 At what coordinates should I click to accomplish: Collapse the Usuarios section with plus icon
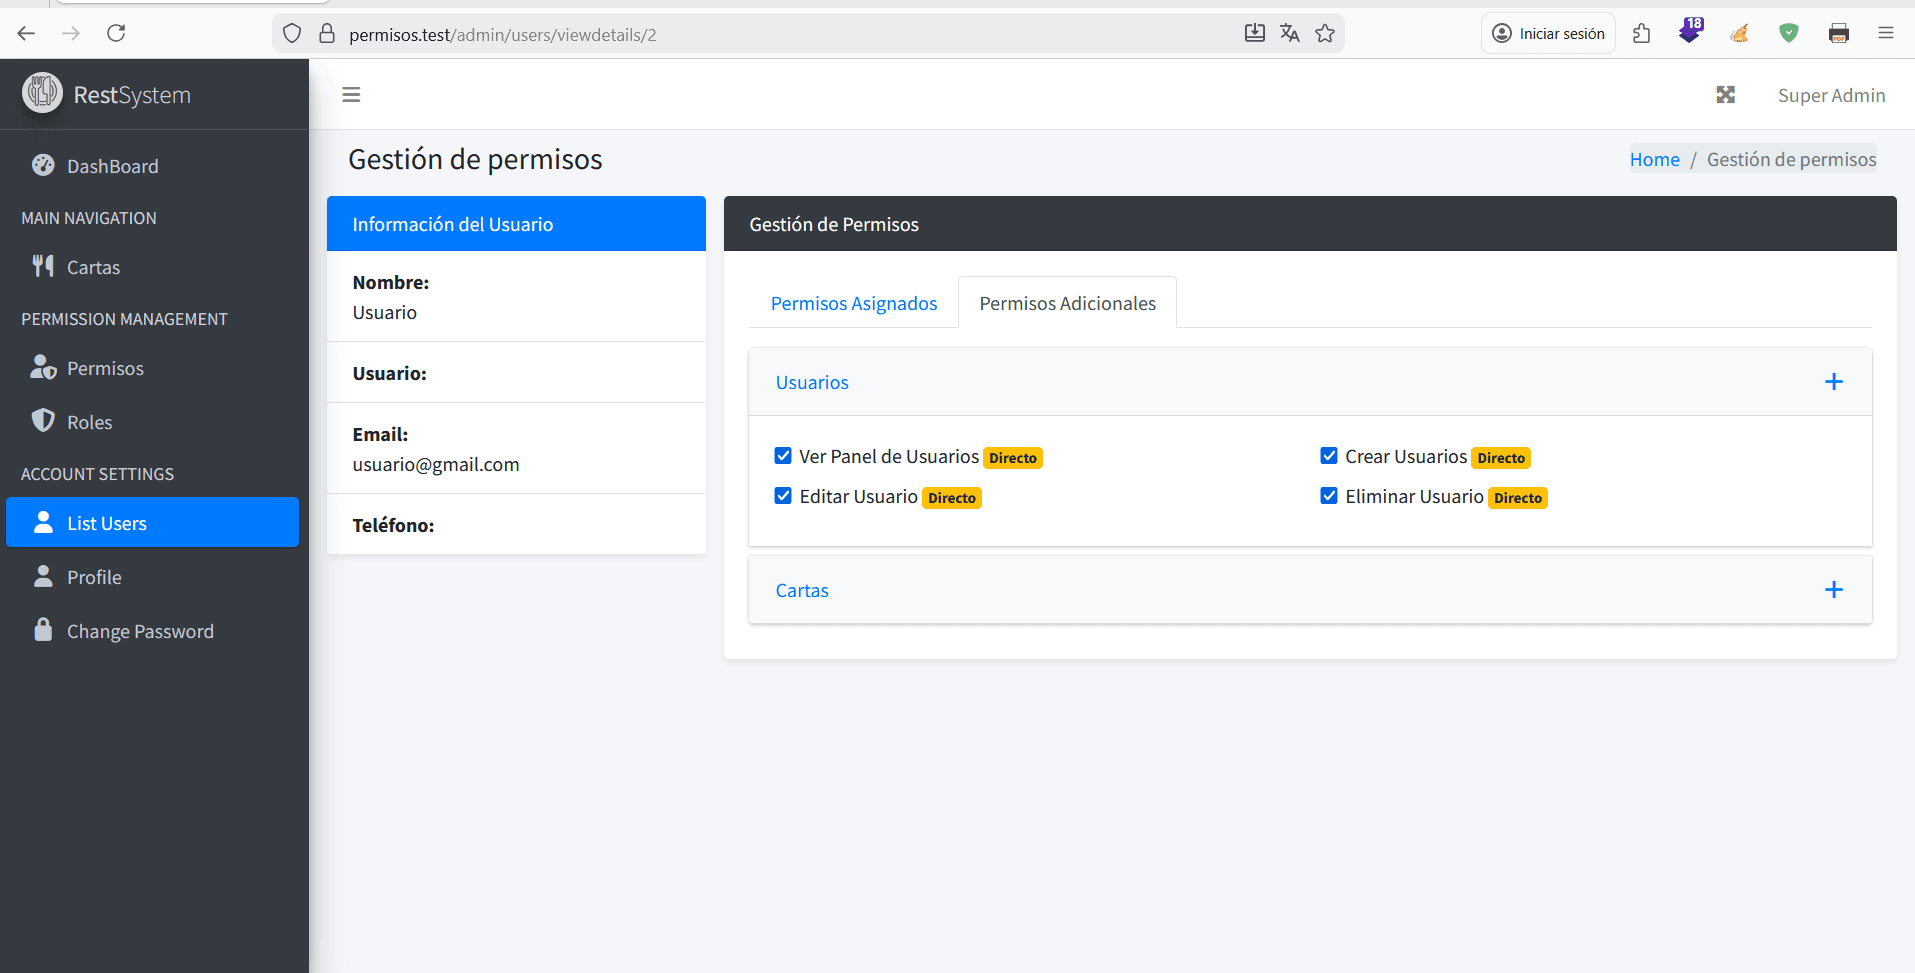click(1833, 382)
